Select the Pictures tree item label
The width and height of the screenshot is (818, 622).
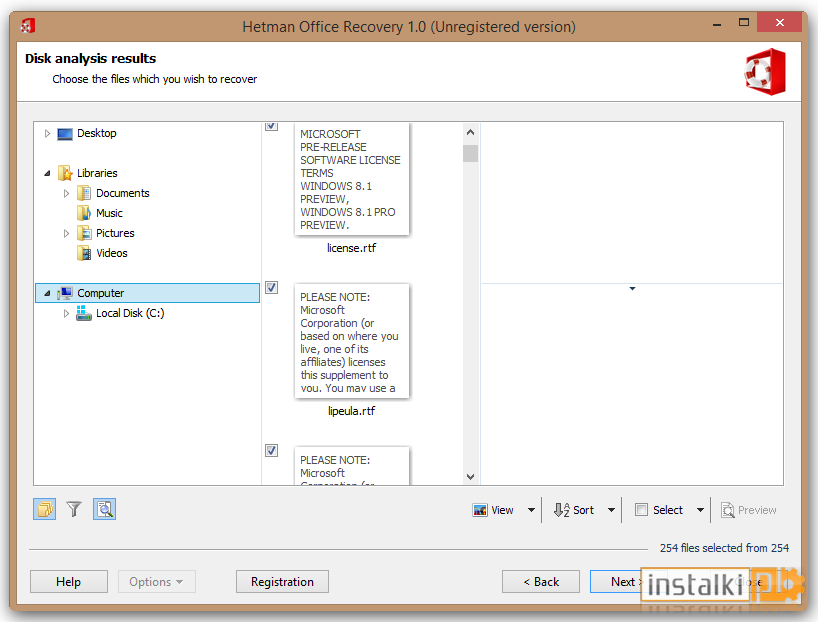115,233
